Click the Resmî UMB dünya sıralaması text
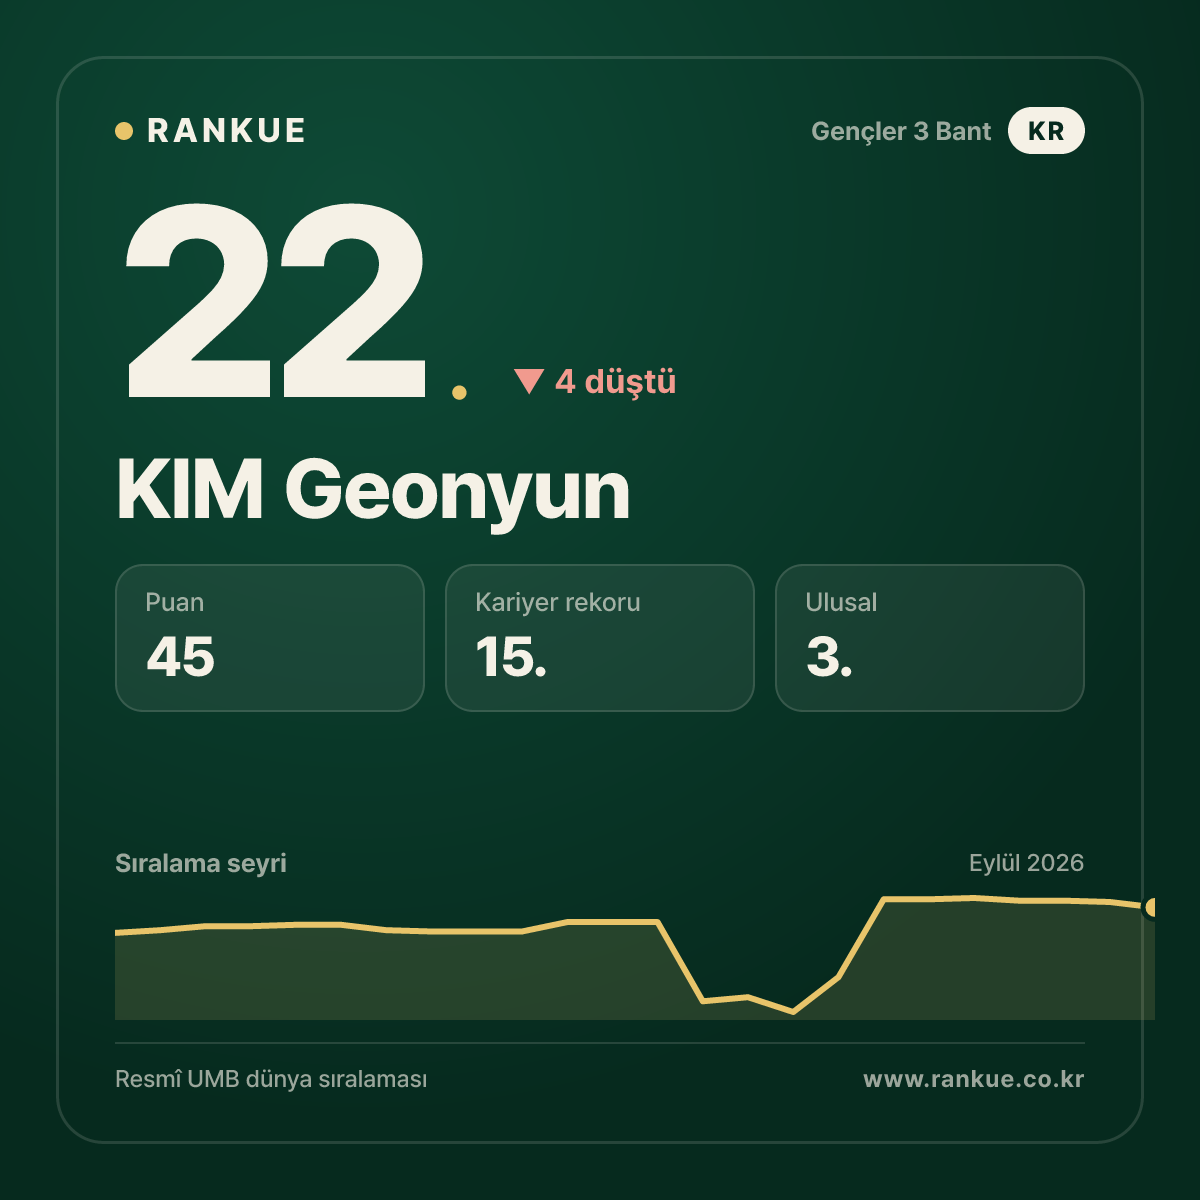The image size is (1200, 1200). pos(271,1079)
